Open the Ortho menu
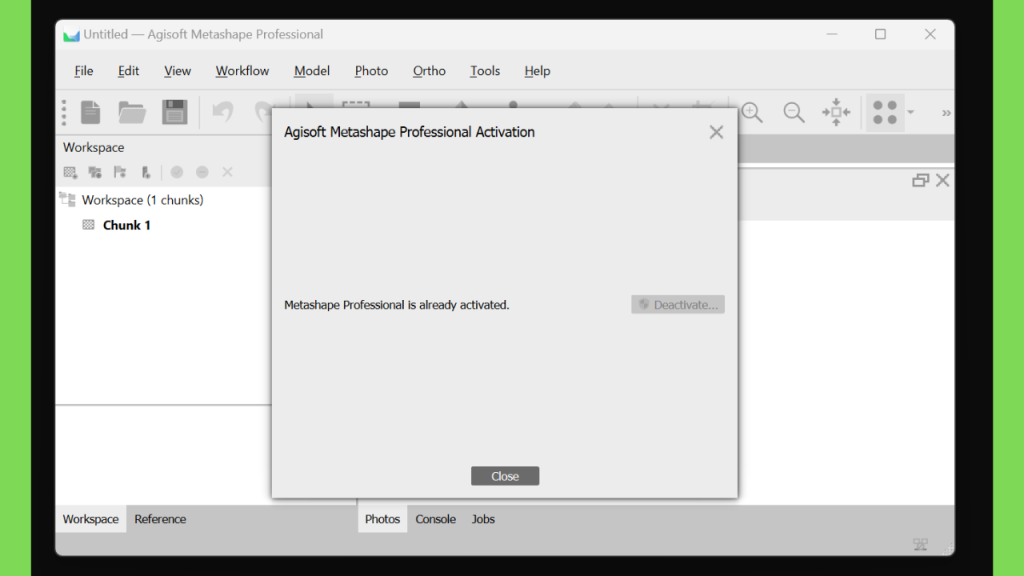This screenshot has width=1024, height=576. (x=429, y=71)
